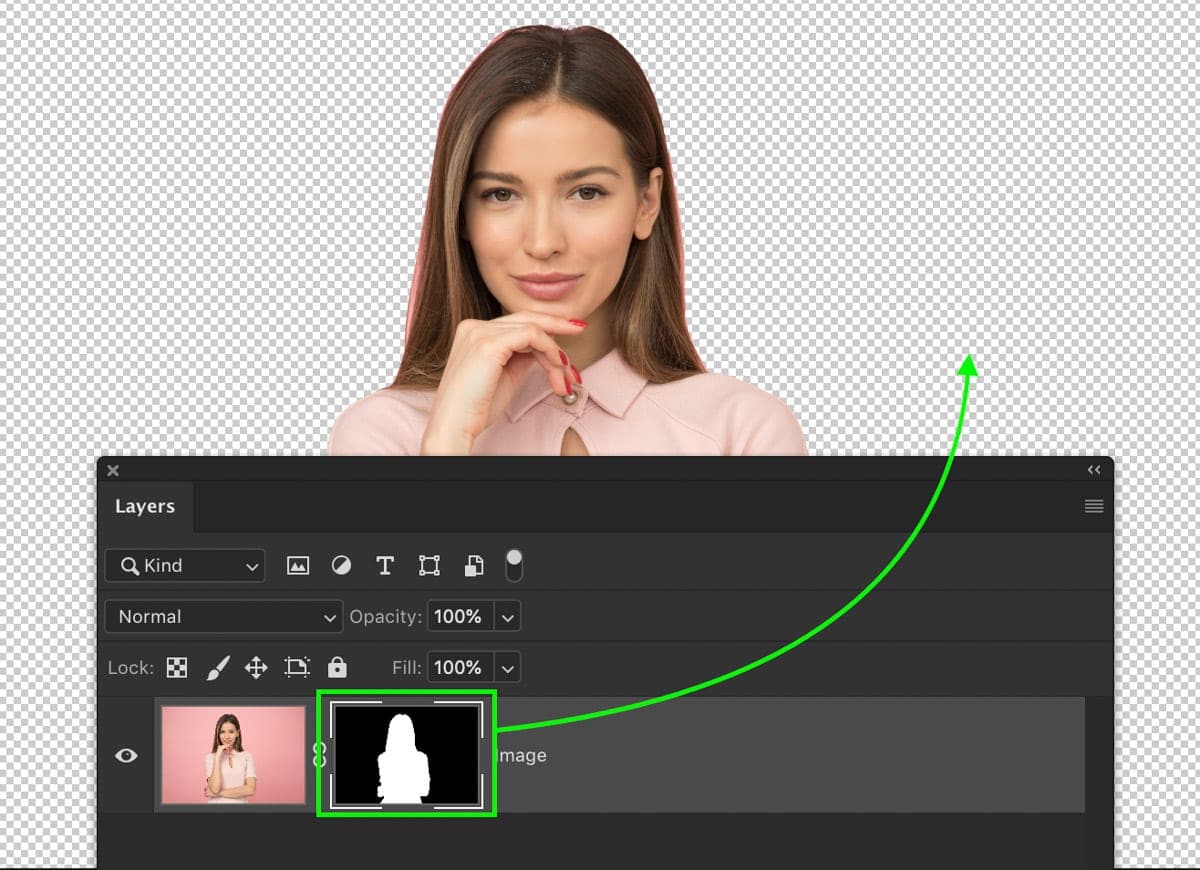Open the Layers panel menu icon
Image resolution: width=1200 pixels, height=870 pixels.
(x=1094, y=506)
